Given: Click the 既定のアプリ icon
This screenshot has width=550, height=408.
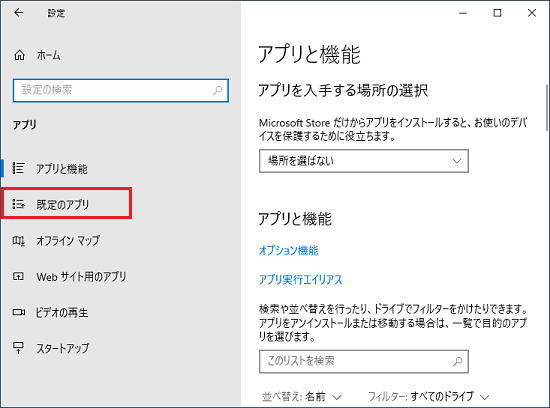Looking at the screenshot, I should pyautogui.click(x=18, y=204).
